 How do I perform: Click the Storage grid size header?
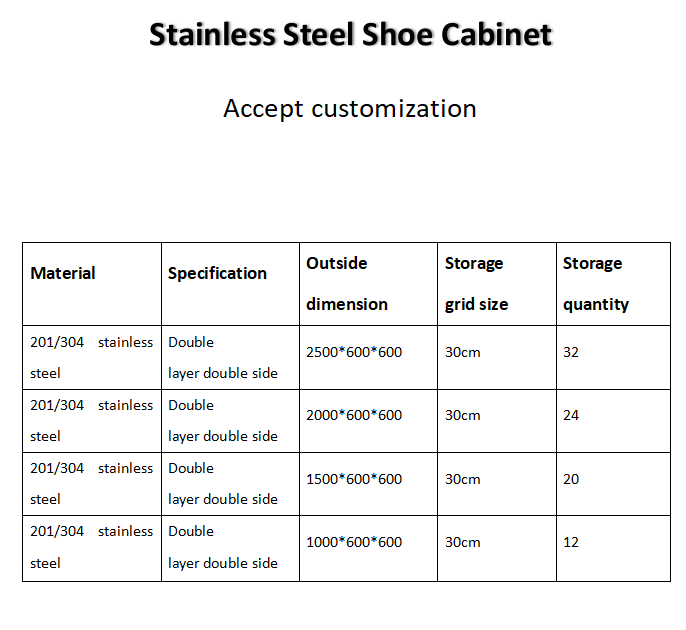(x=476, y=283)
